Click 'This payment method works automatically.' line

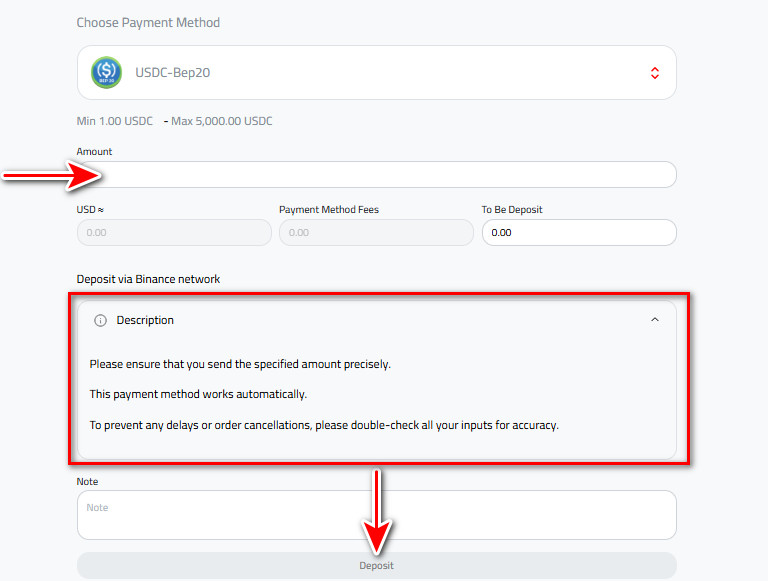(x=198, y=394)
